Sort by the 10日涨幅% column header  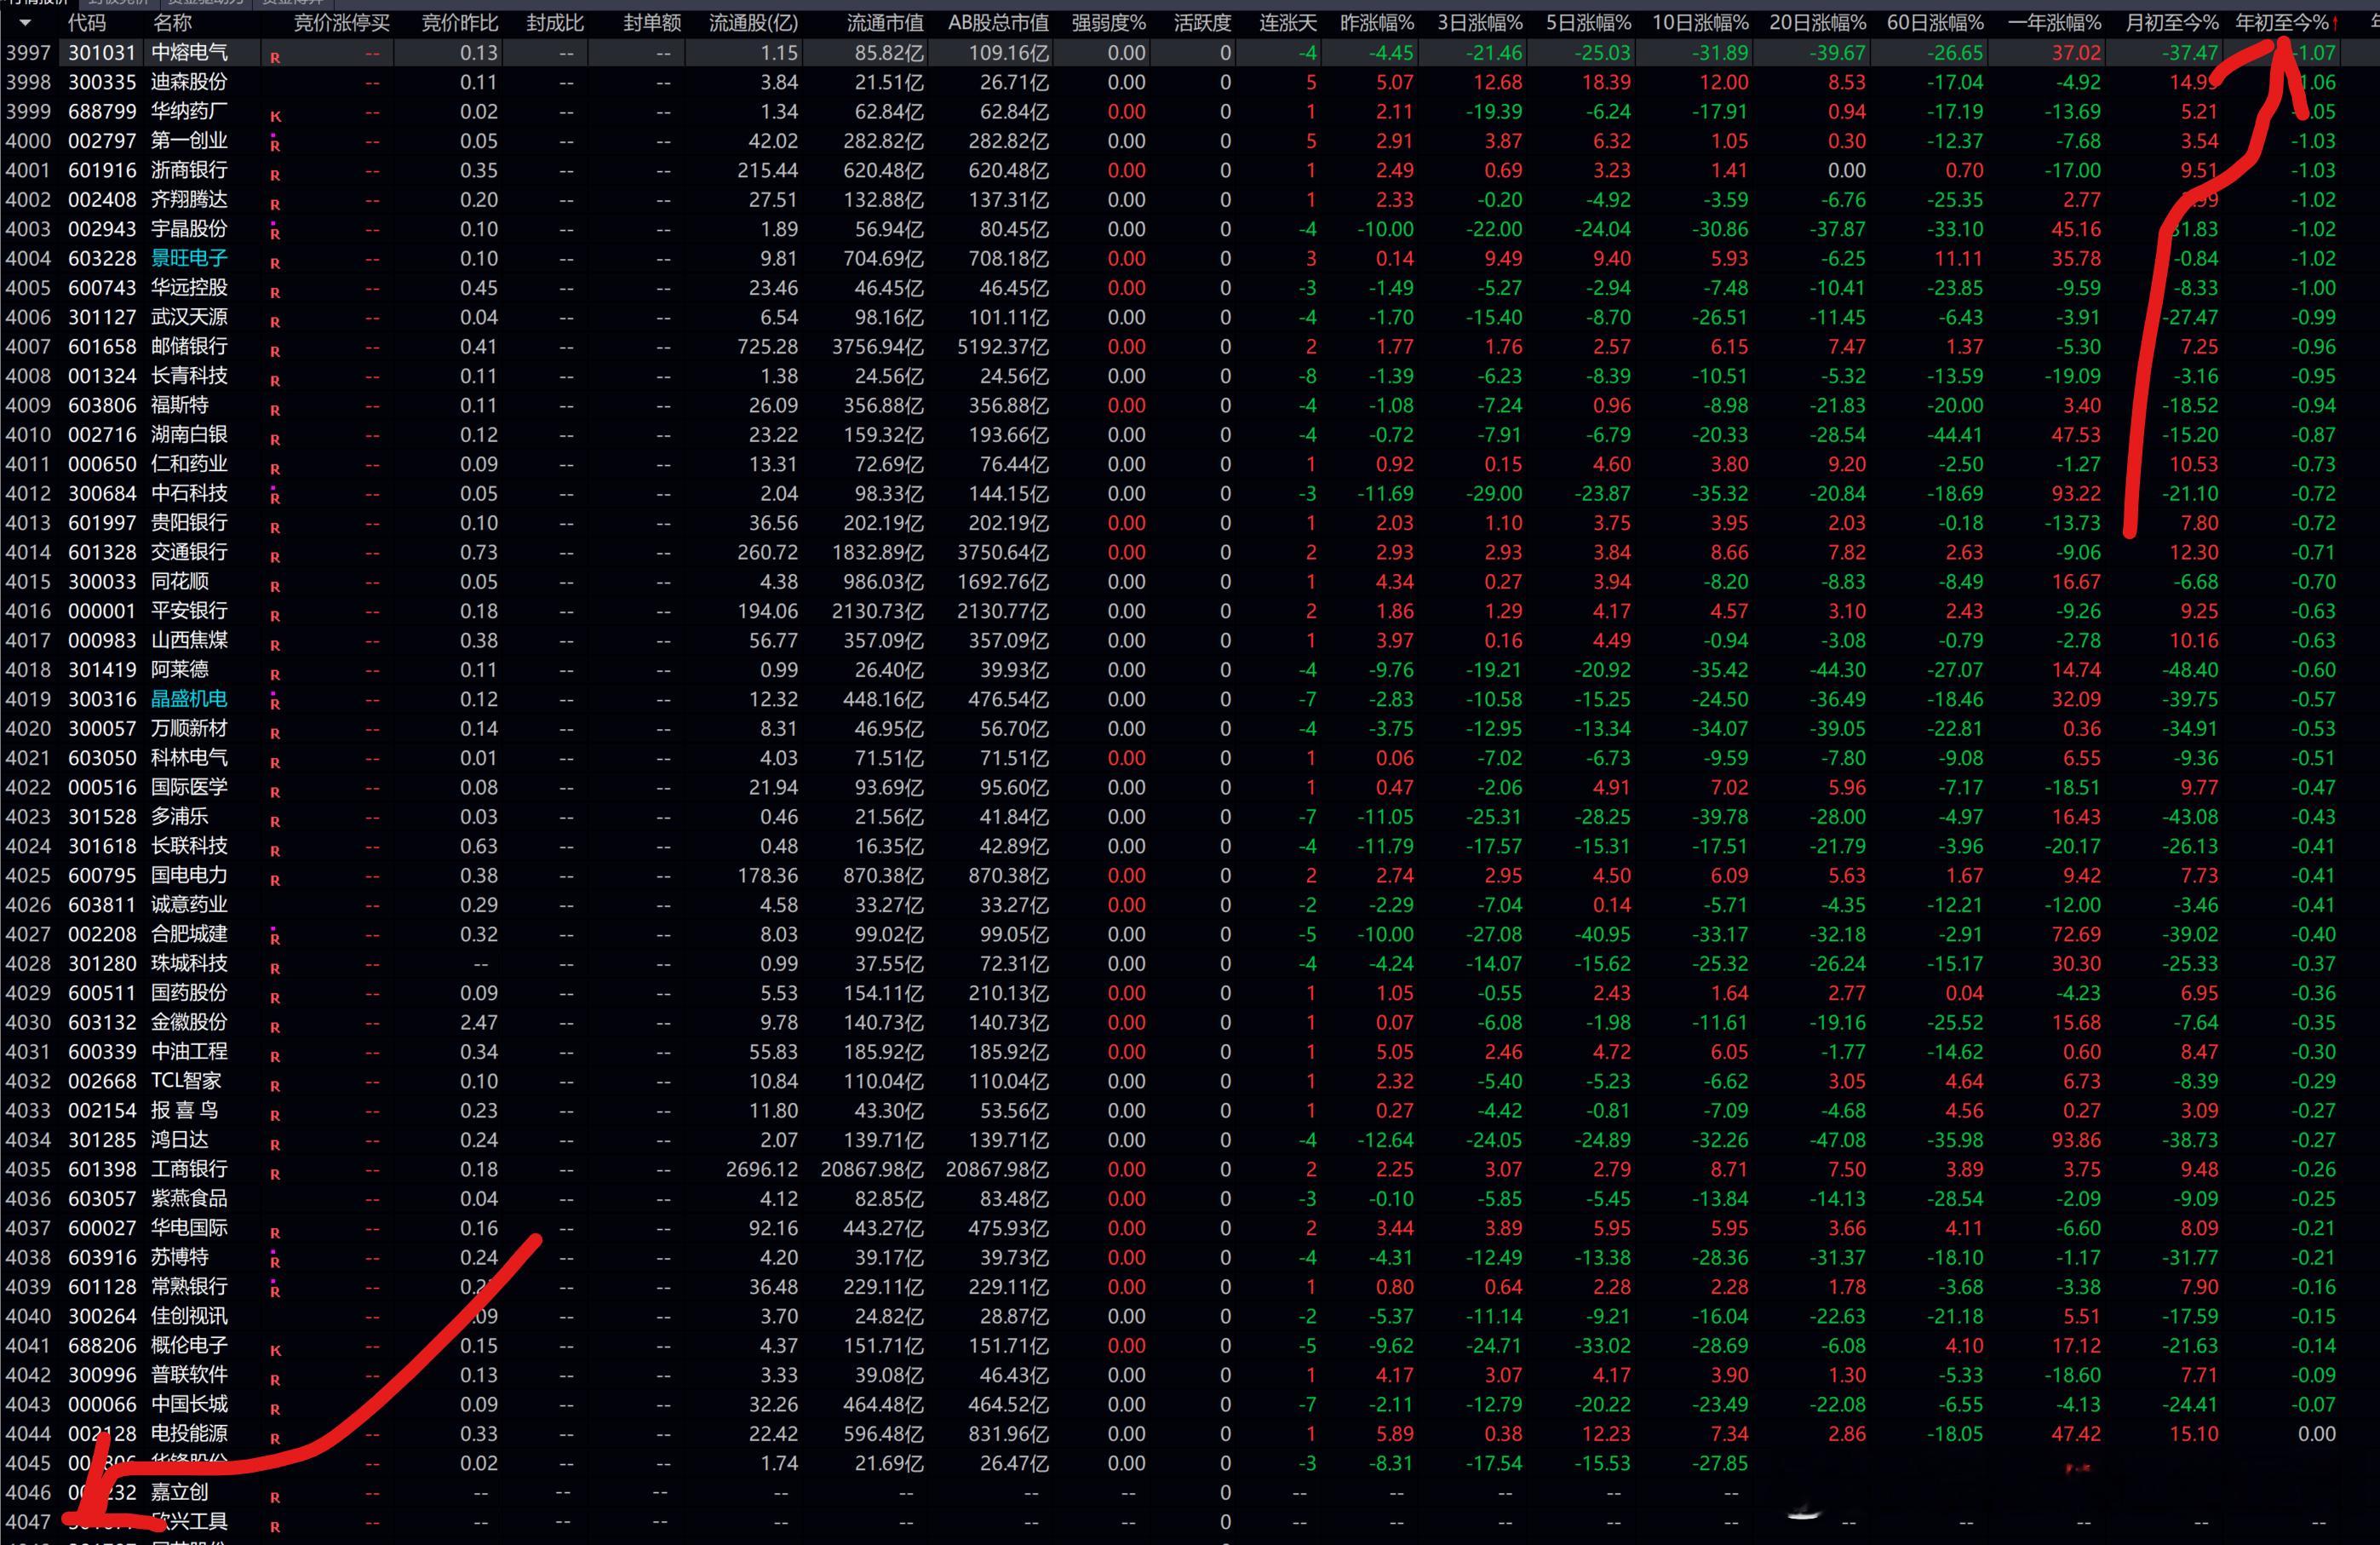1700,23
